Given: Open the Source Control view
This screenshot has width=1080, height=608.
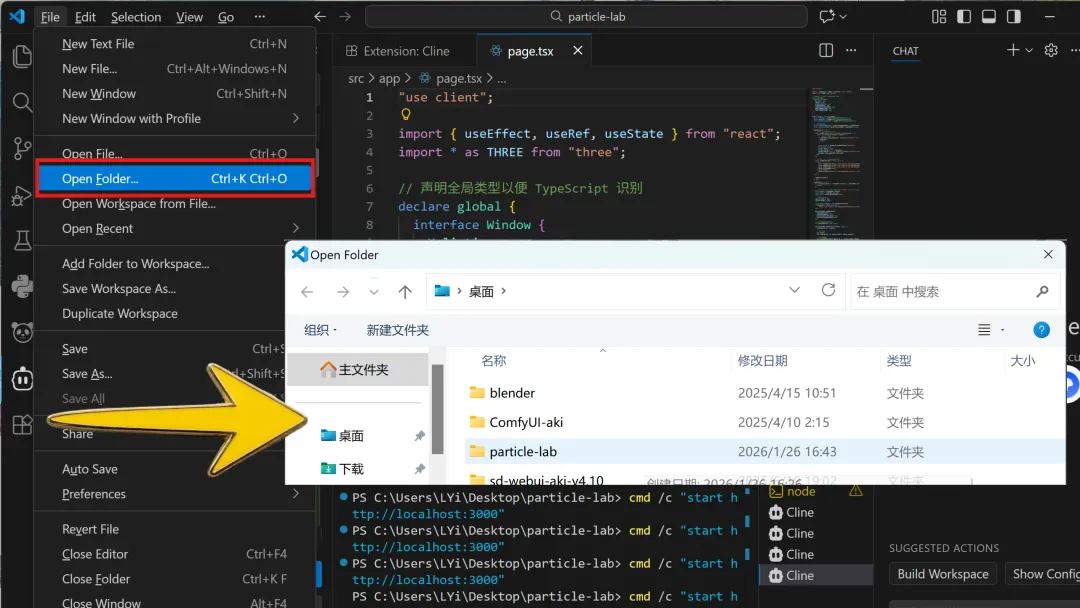Looking at the screenshot, I should click(x=22, y=148).
